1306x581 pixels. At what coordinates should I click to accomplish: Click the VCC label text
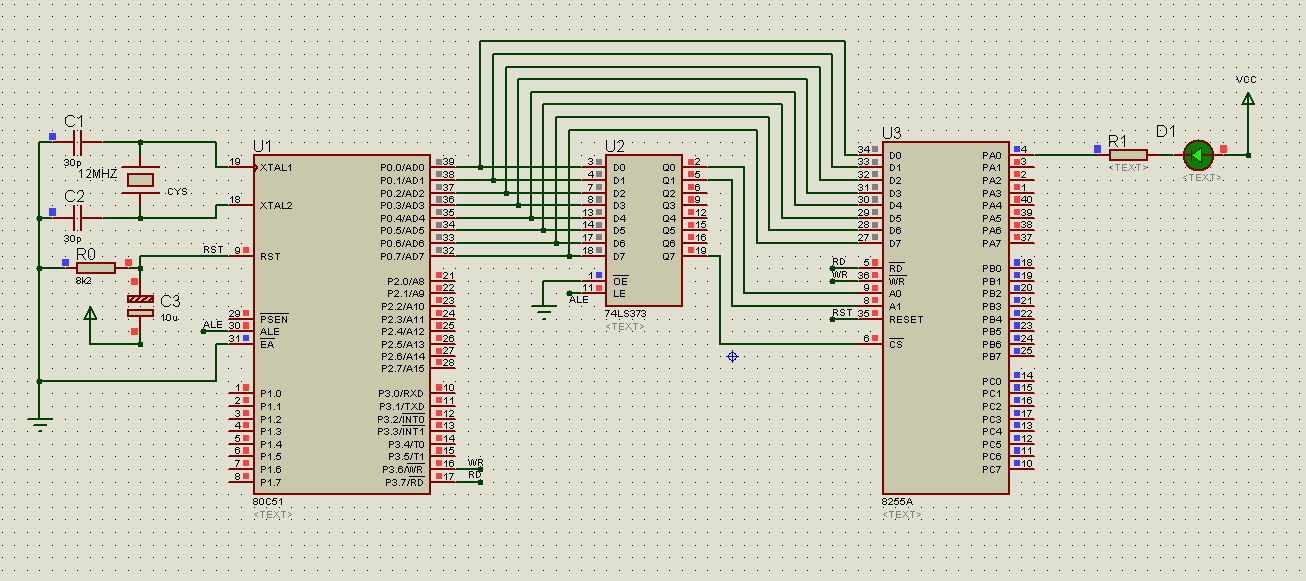[1246, 79]
